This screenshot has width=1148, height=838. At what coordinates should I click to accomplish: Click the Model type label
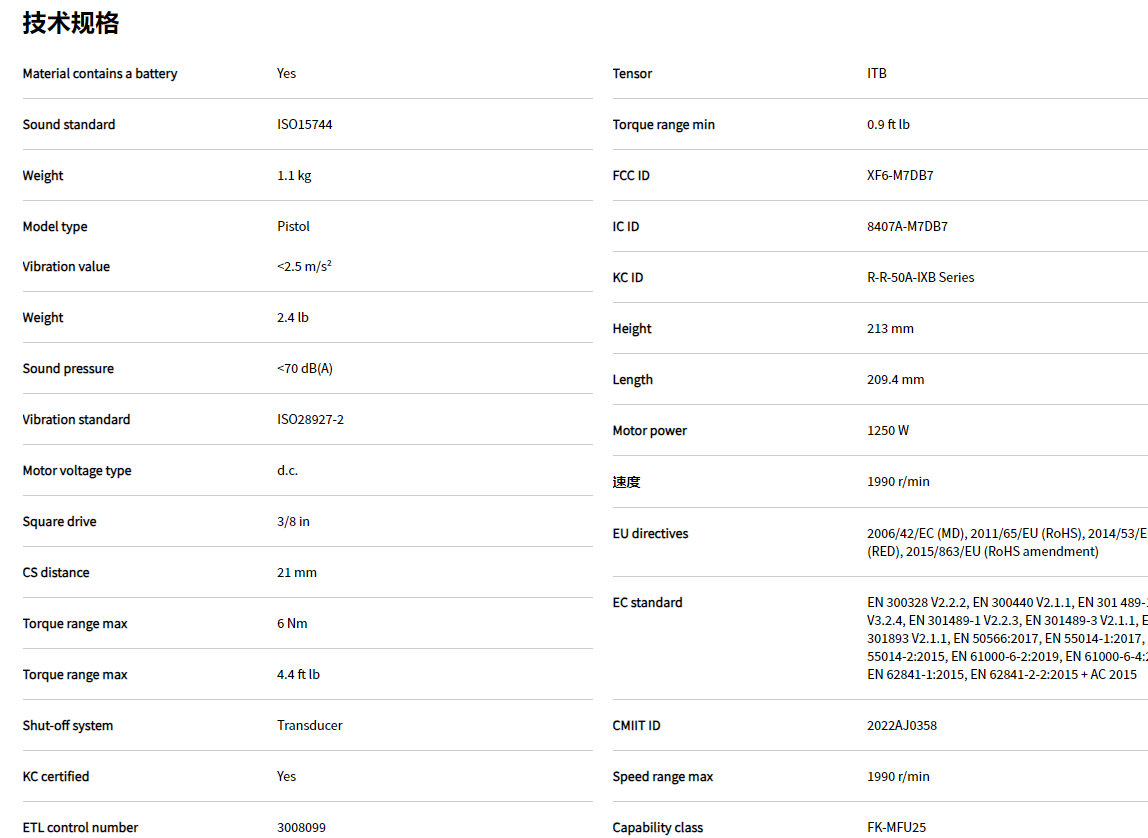click(x=55, y=227)
